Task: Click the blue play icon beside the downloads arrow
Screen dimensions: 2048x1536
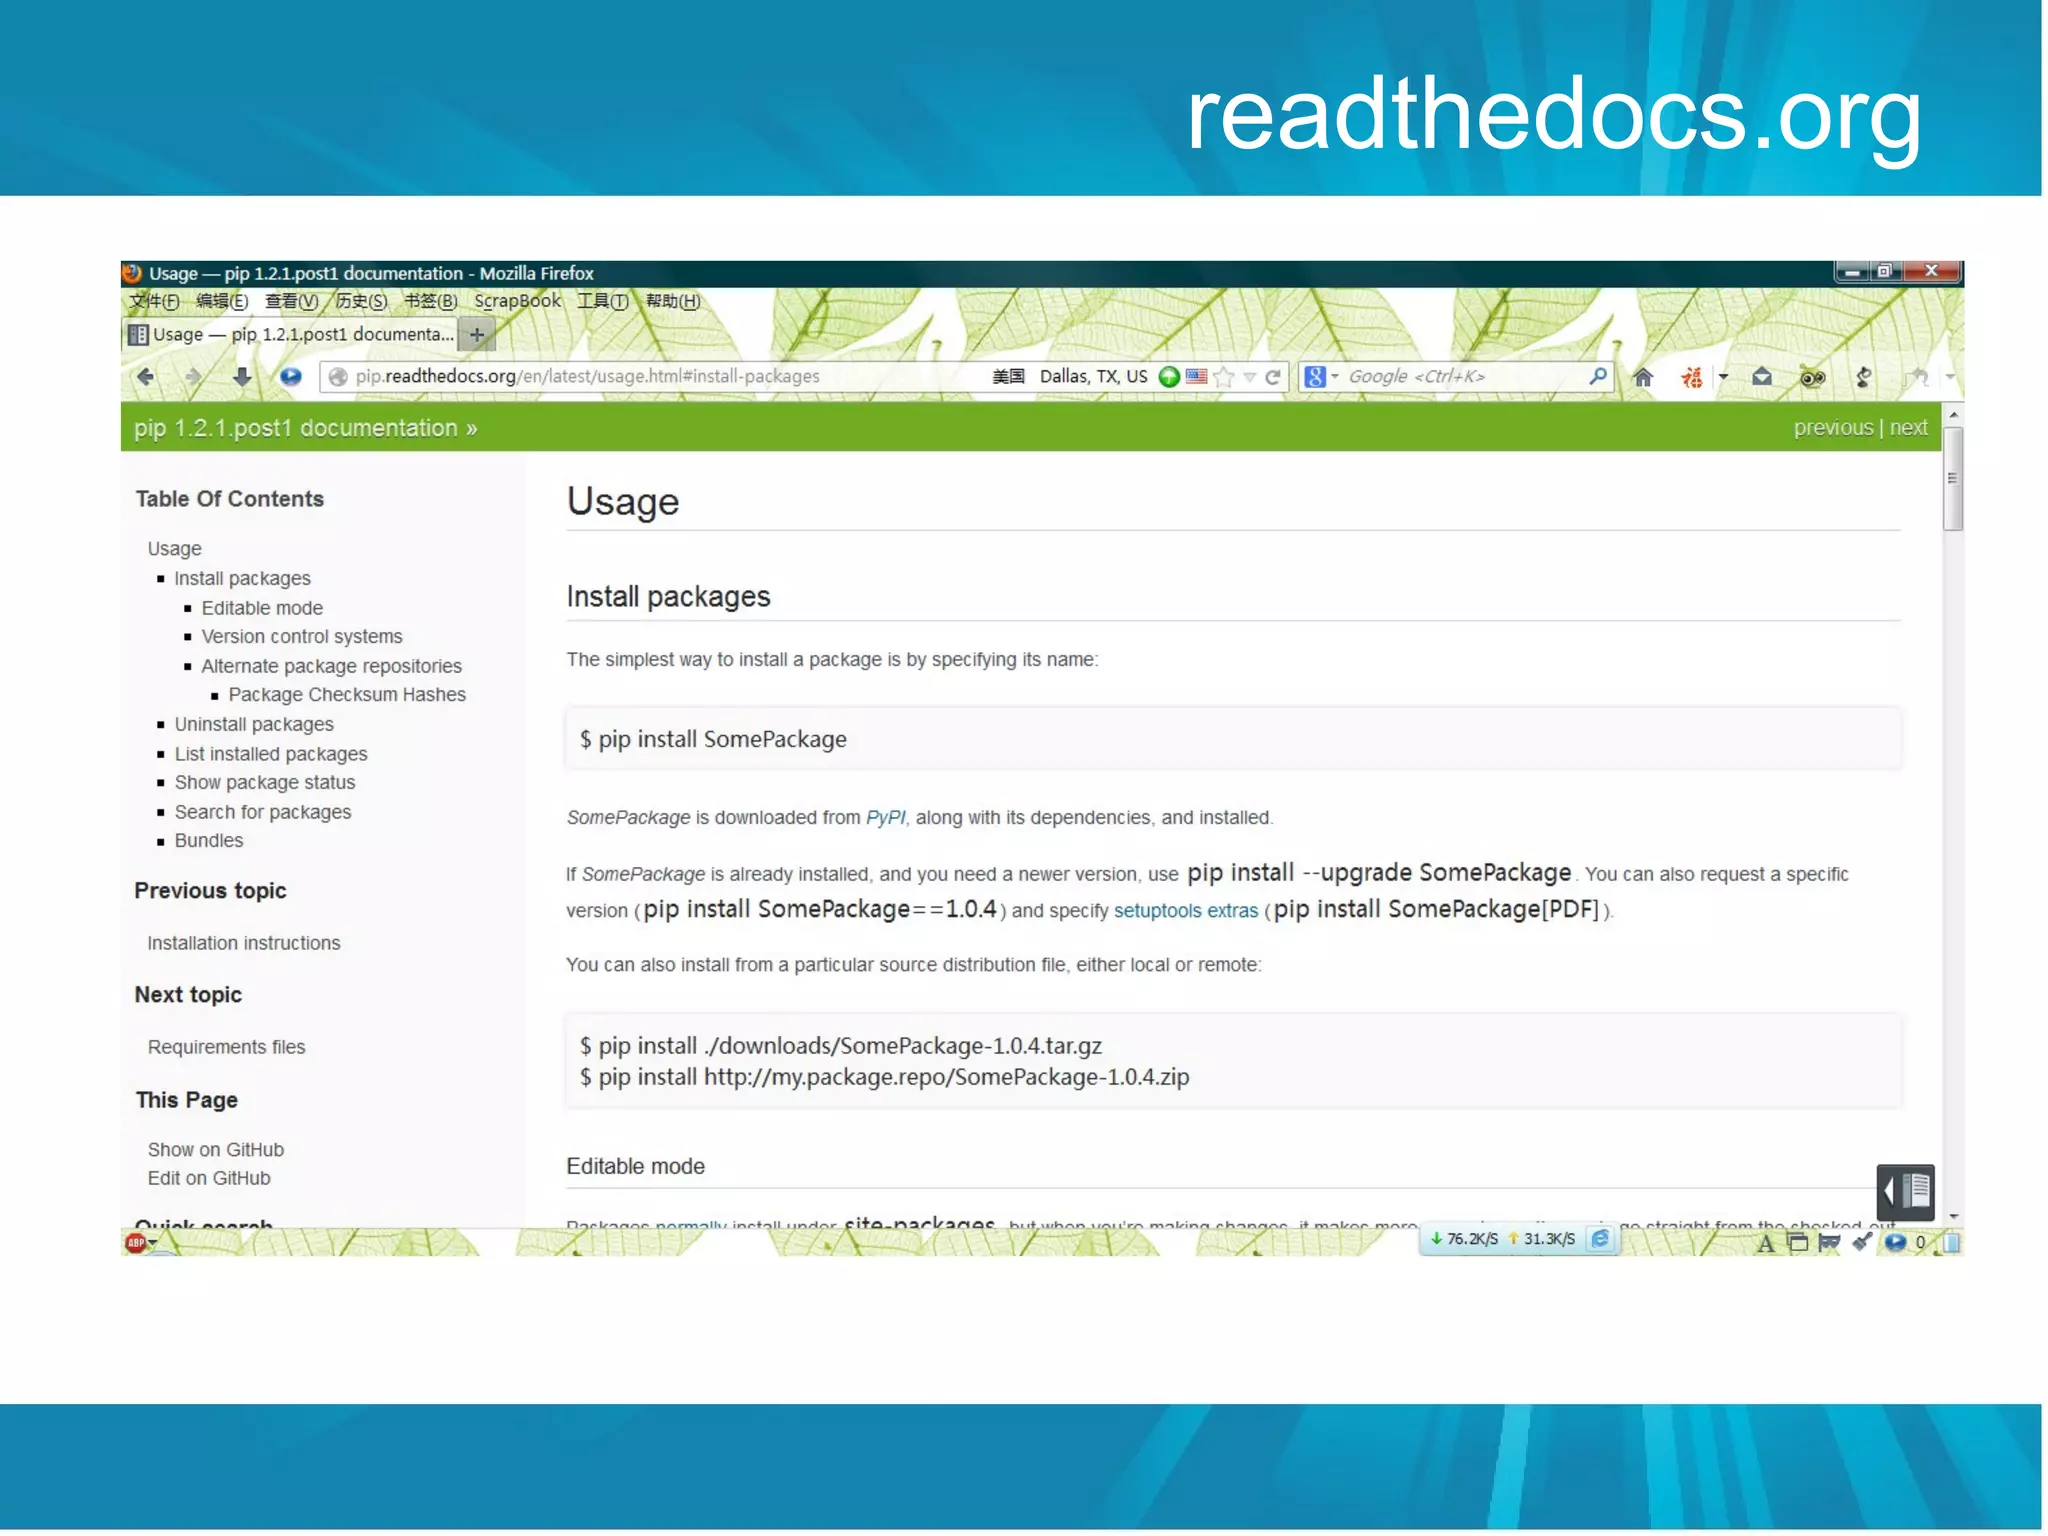Action: click(290, 377)
